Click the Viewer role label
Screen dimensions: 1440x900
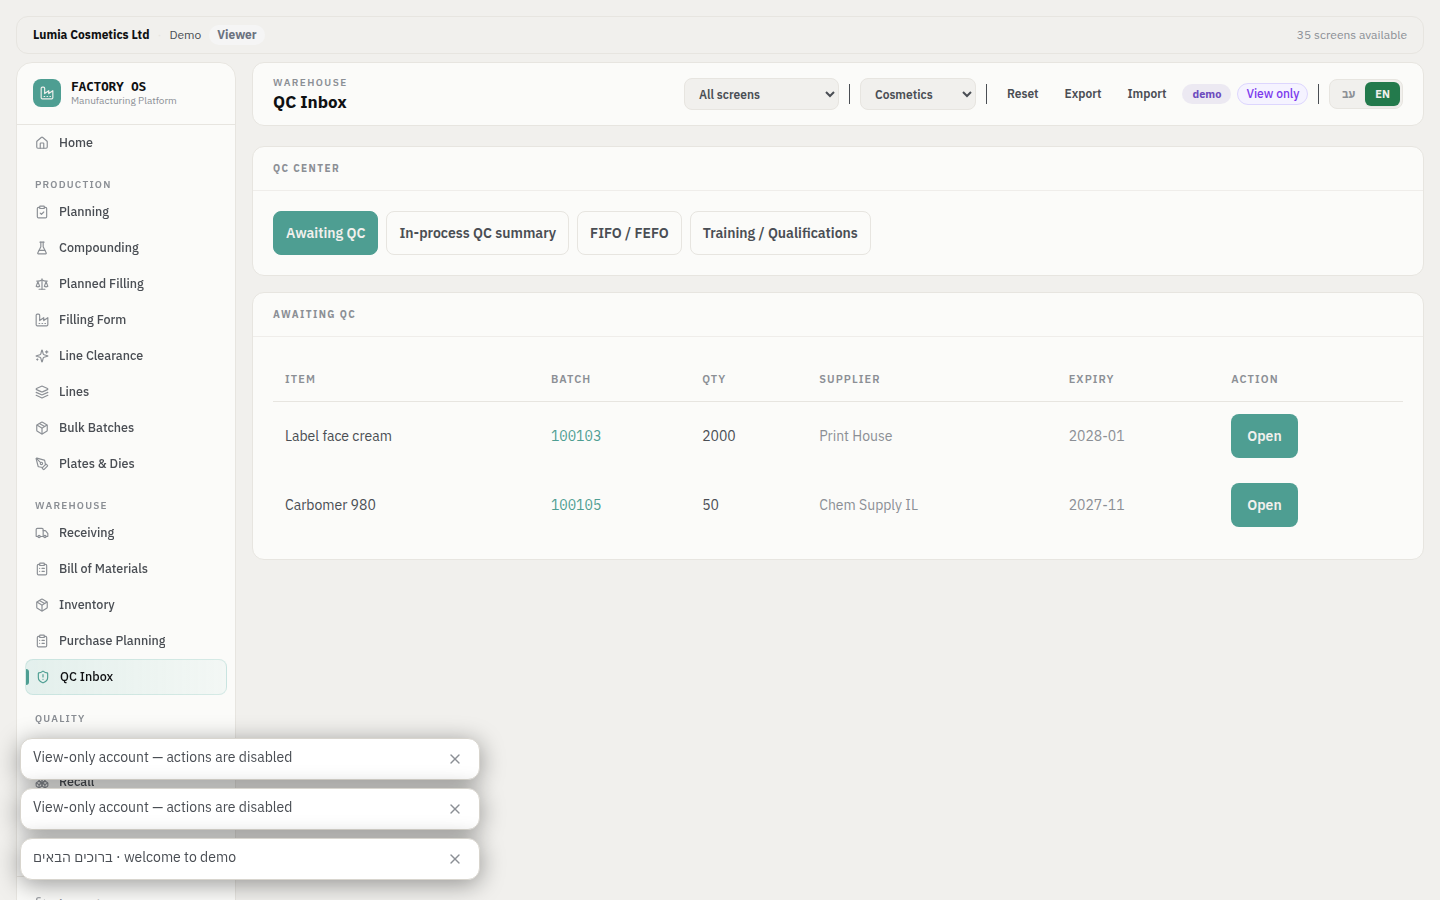(237, 35)
